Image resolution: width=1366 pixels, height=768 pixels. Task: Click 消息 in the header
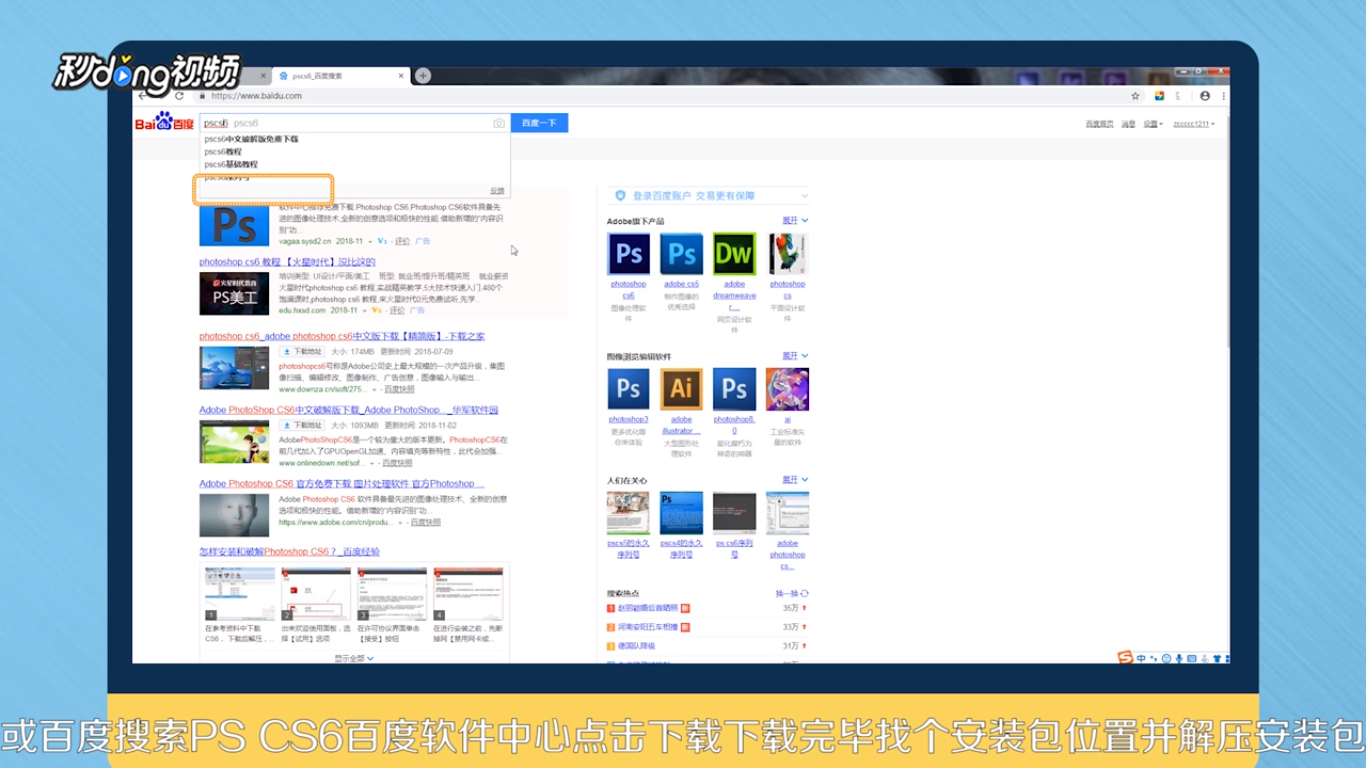point(1128,124)
